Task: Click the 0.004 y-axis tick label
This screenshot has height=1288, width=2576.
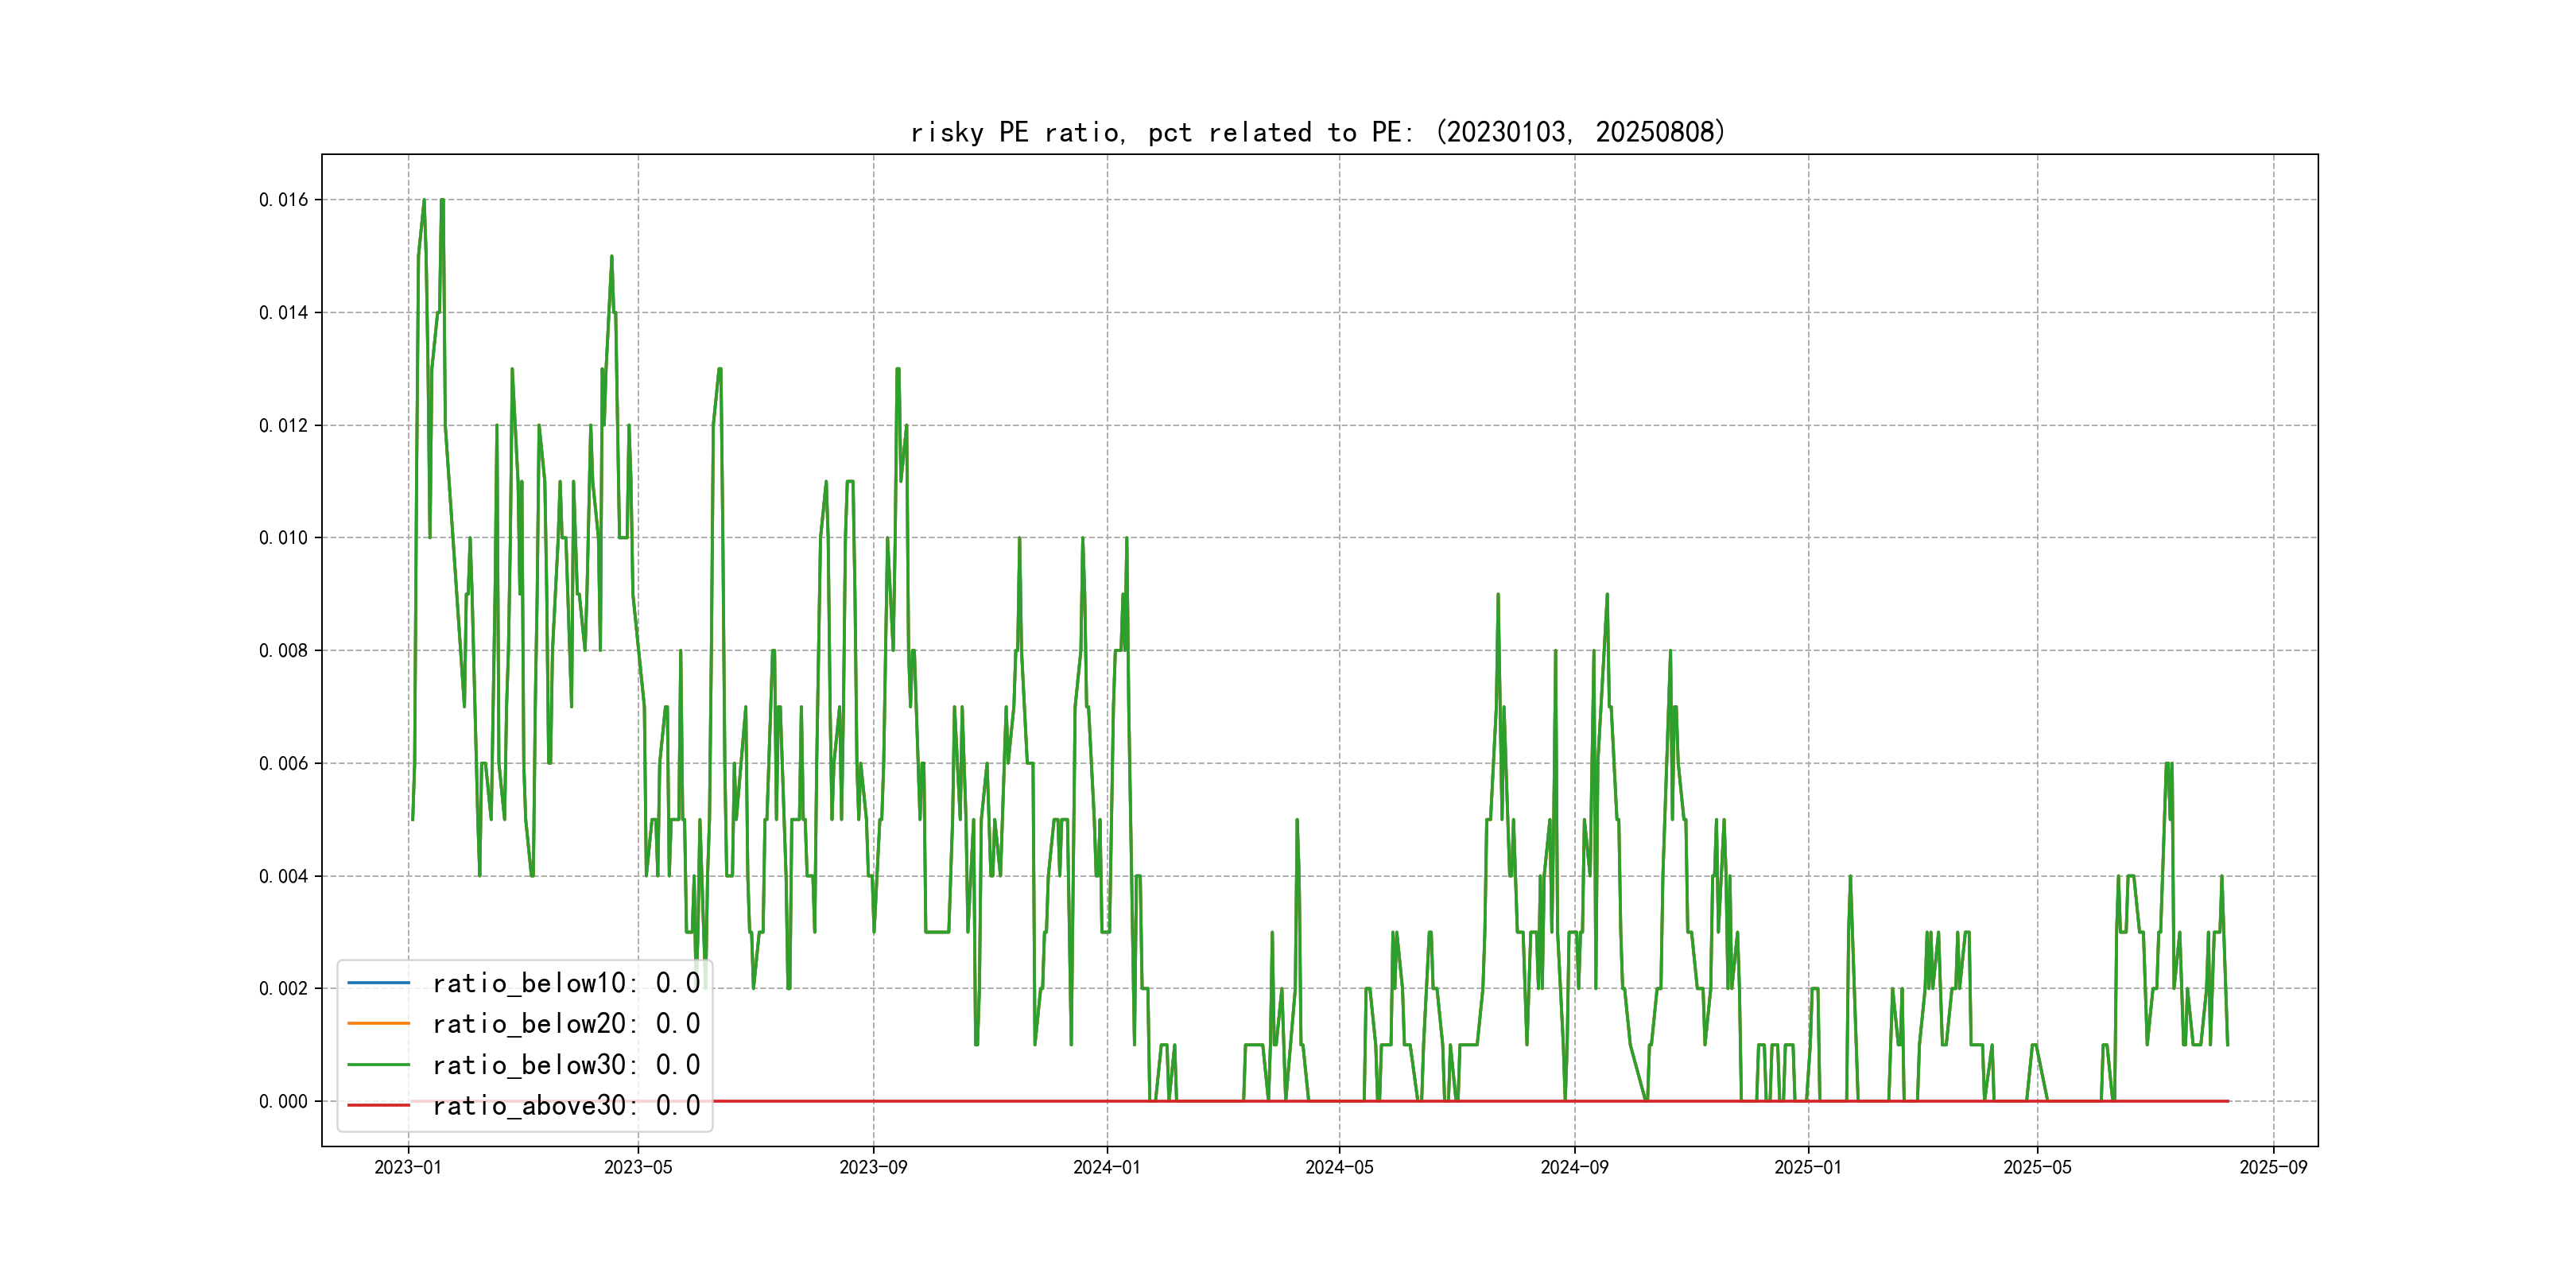Action: 284,877
